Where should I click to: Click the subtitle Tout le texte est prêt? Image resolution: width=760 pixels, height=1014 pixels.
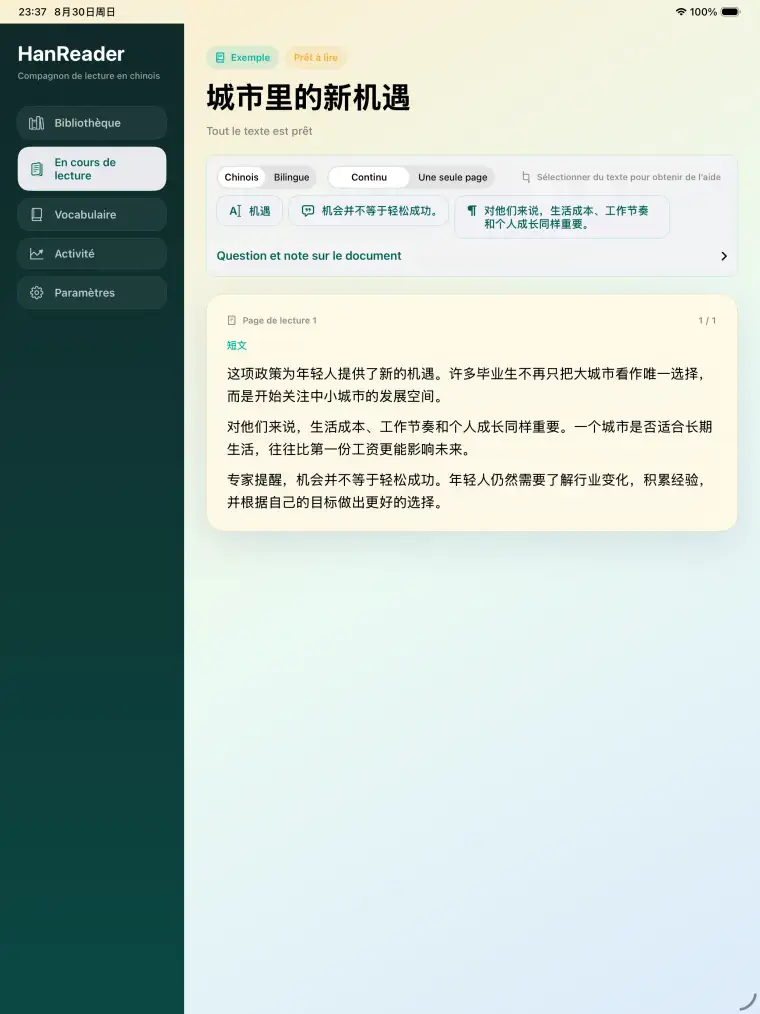259,131
